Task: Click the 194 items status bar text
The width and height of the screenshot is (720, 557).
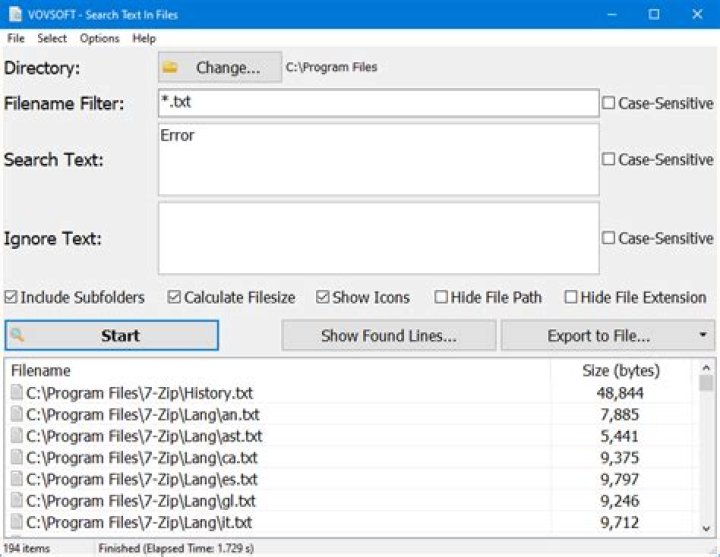Action: (x=27, y=548)
